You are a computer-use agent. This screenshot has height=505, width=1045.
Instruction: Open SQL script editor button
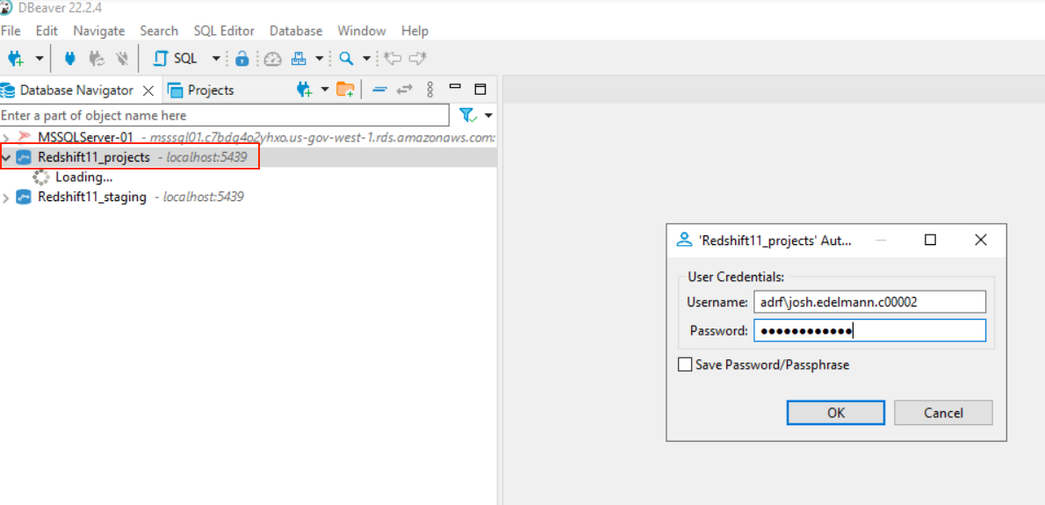pyautogui.click(x=175, y=59)
